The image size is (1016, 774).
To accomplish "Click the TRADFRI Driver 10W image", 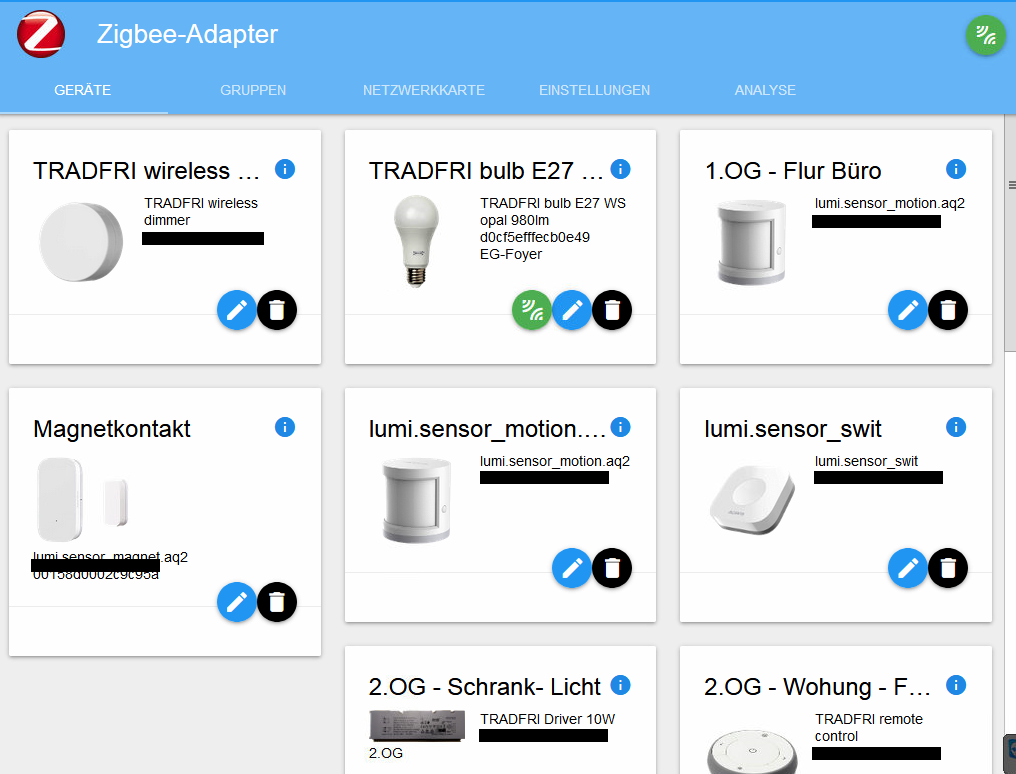I will pyautogui.click(x=417, y=726).
